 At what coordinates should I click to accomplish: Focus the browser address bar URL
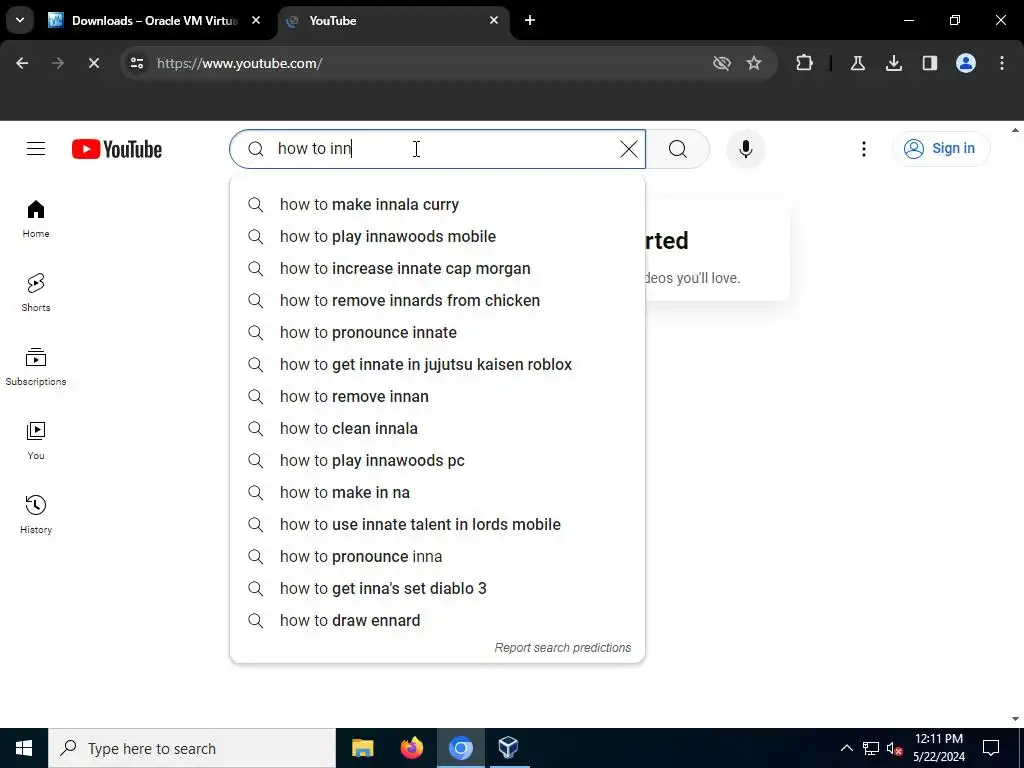pos(240,63)
